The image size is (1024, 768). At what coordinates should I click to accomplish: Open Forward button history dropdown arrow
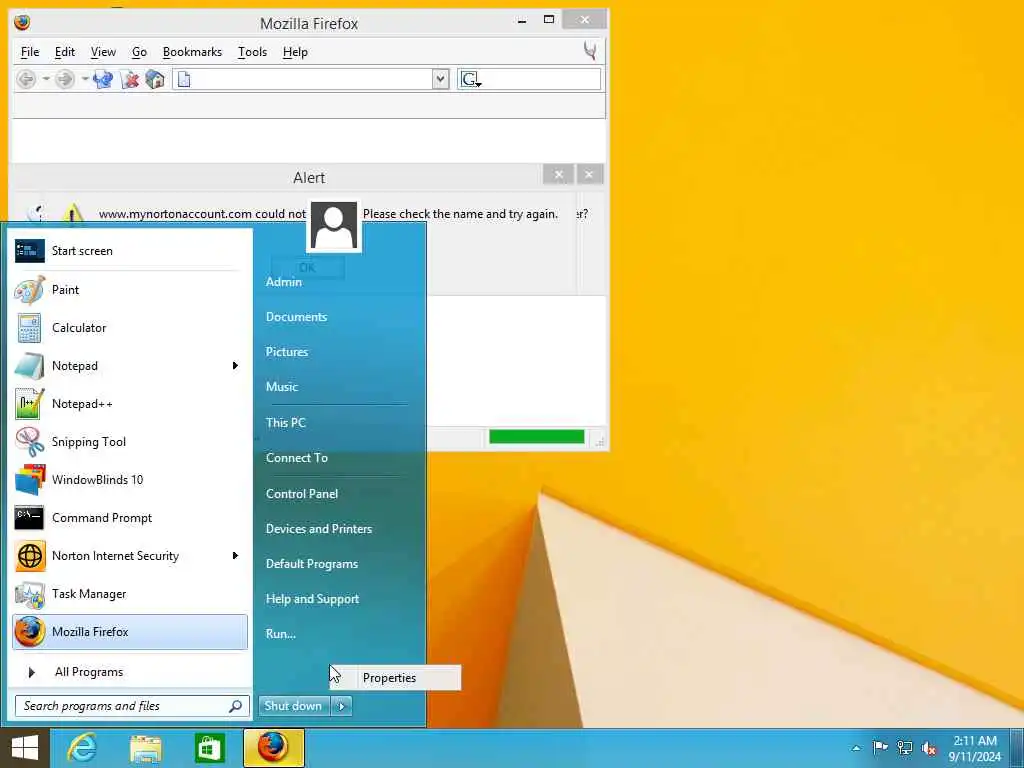pos(85,80)
